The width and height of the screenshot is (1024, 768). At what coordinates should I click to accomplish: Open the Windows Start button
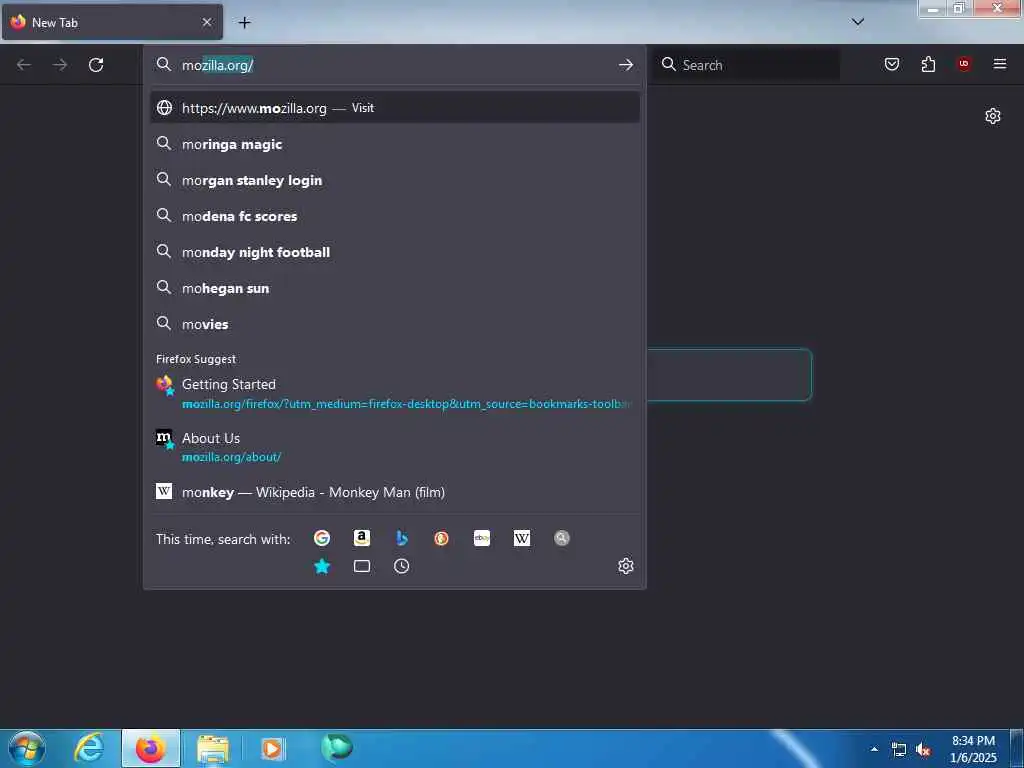pyautogui.click(x=27, y=748)
